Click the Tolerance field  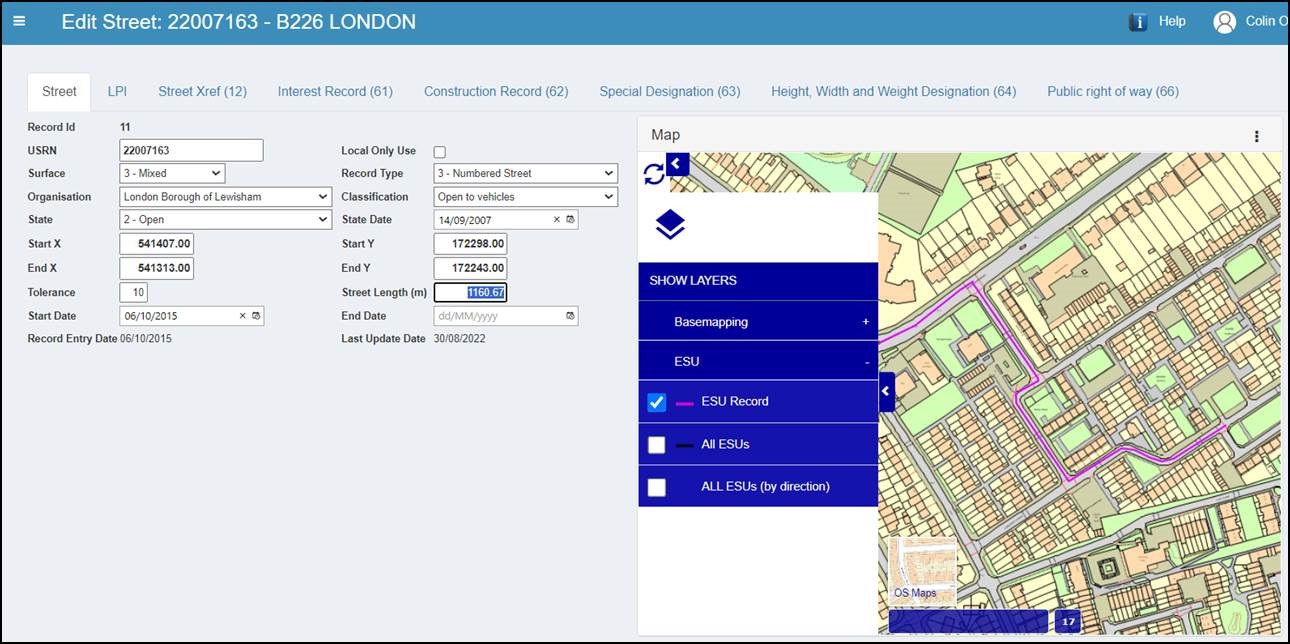[x=133, y=292]
